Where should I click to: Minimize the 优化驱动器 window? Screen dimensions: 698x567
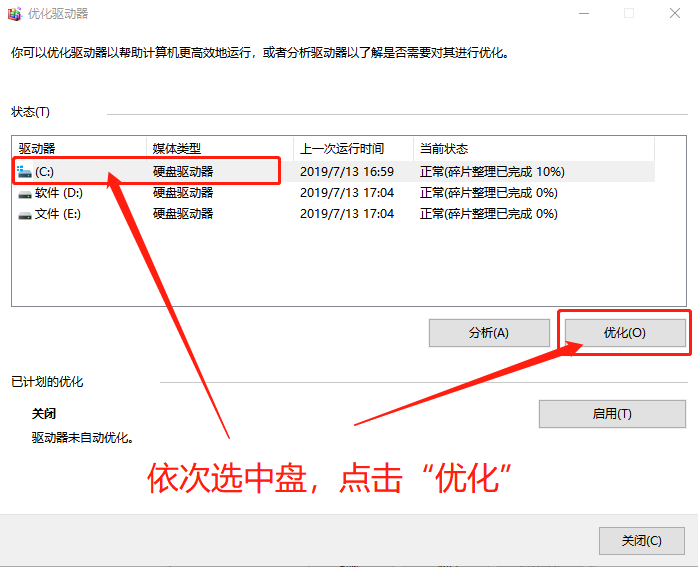pyautogui.click(x=582, y=14)
